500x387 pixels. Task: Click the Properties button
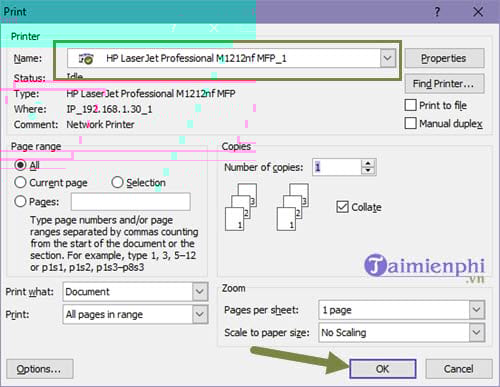pyautogui.click(x=444, y=58)
